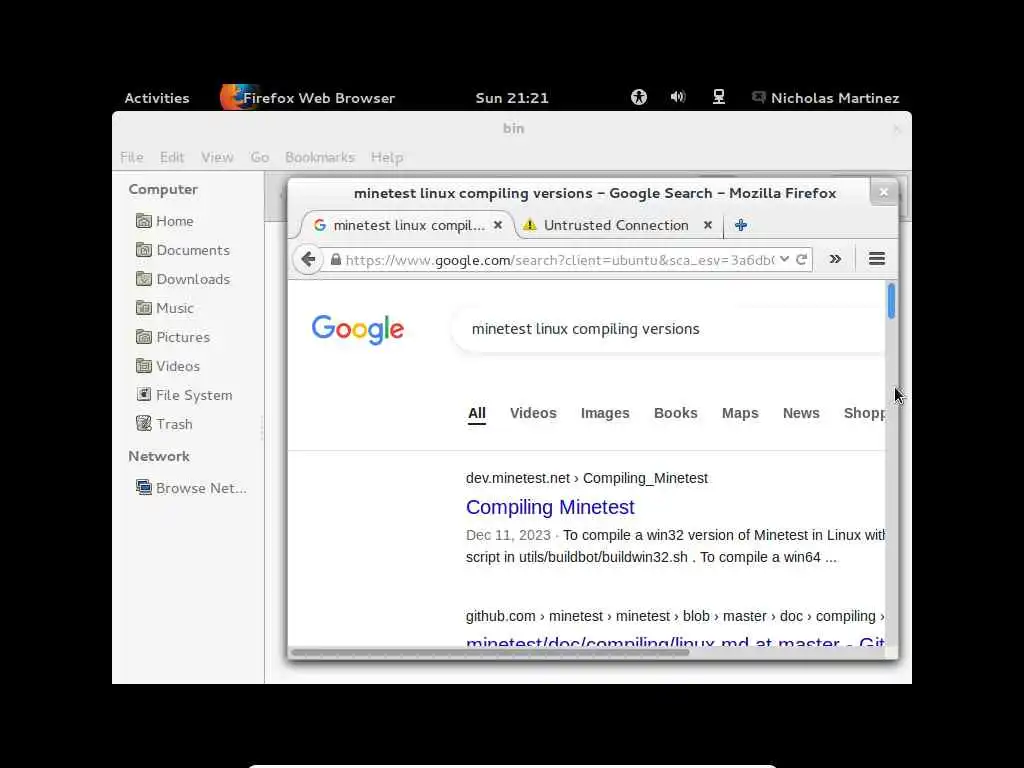Click the Firefox back arrow button
The width and height of the screenshot is (1024, 768).
[x=308, y=259]
